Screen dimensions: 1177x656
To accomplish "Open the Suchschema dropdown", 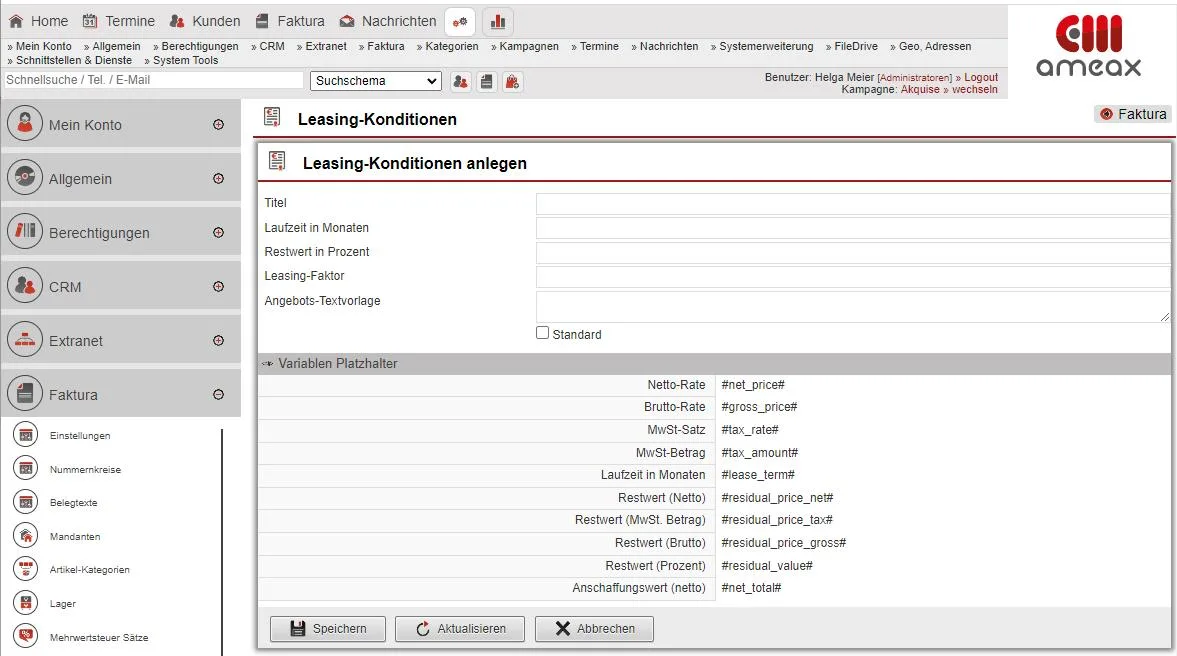I will (x=376, y=81).
